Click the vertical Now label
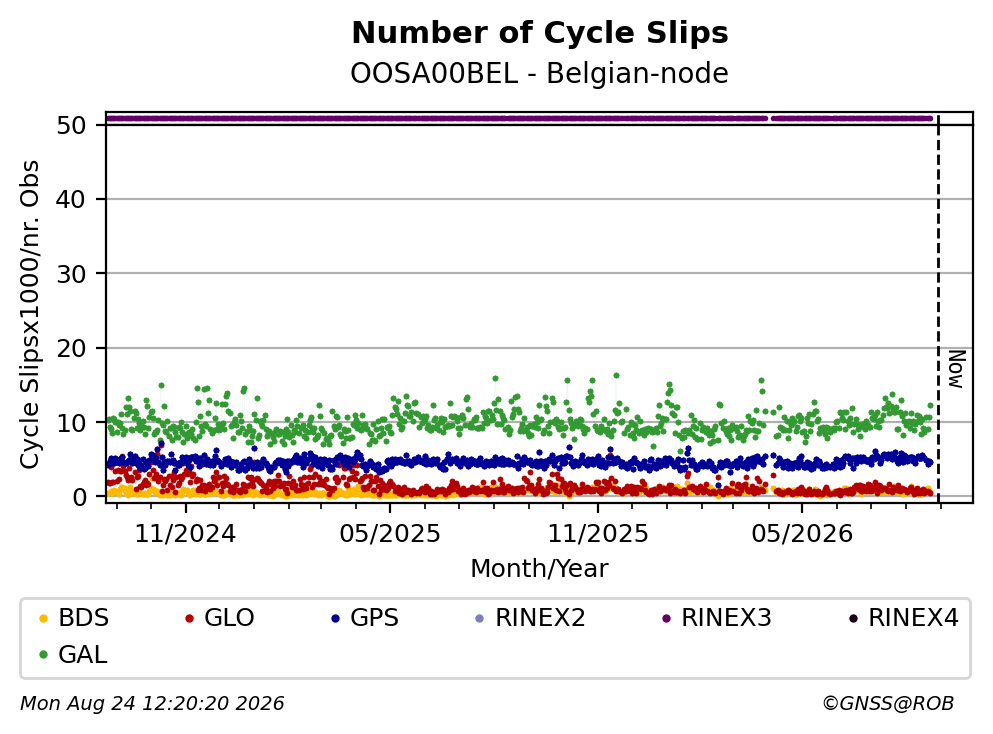This screenshot has width=993, height=734. click(x=956, y=369)
